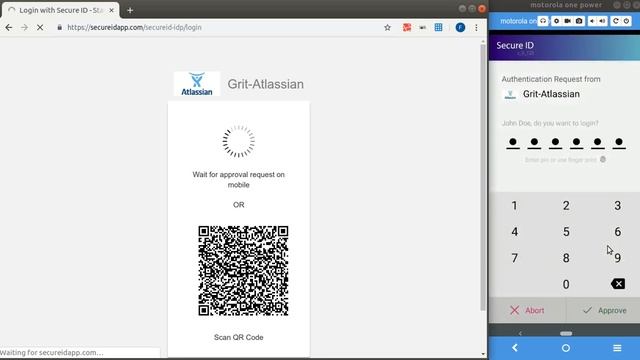Take a screenshot with the camera icon
640x360 pixels.
click(579, 21)
